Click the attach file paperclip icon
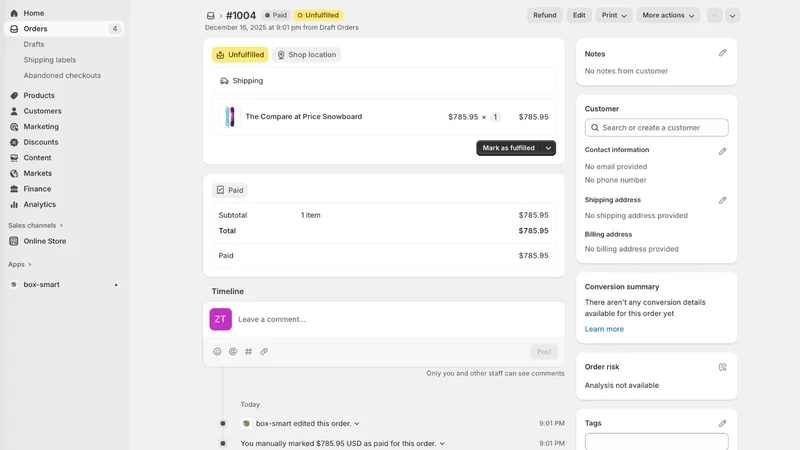 coord(264,352)
